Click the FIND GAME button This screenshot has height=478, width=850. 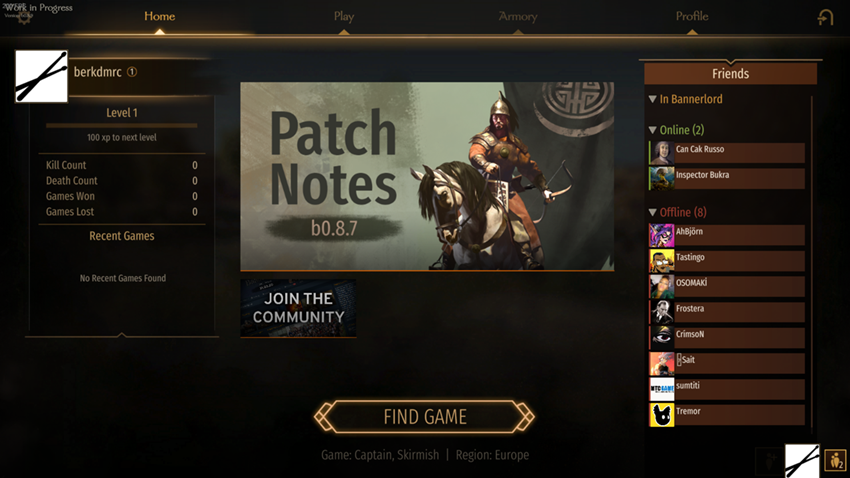[x=424, y=417]
